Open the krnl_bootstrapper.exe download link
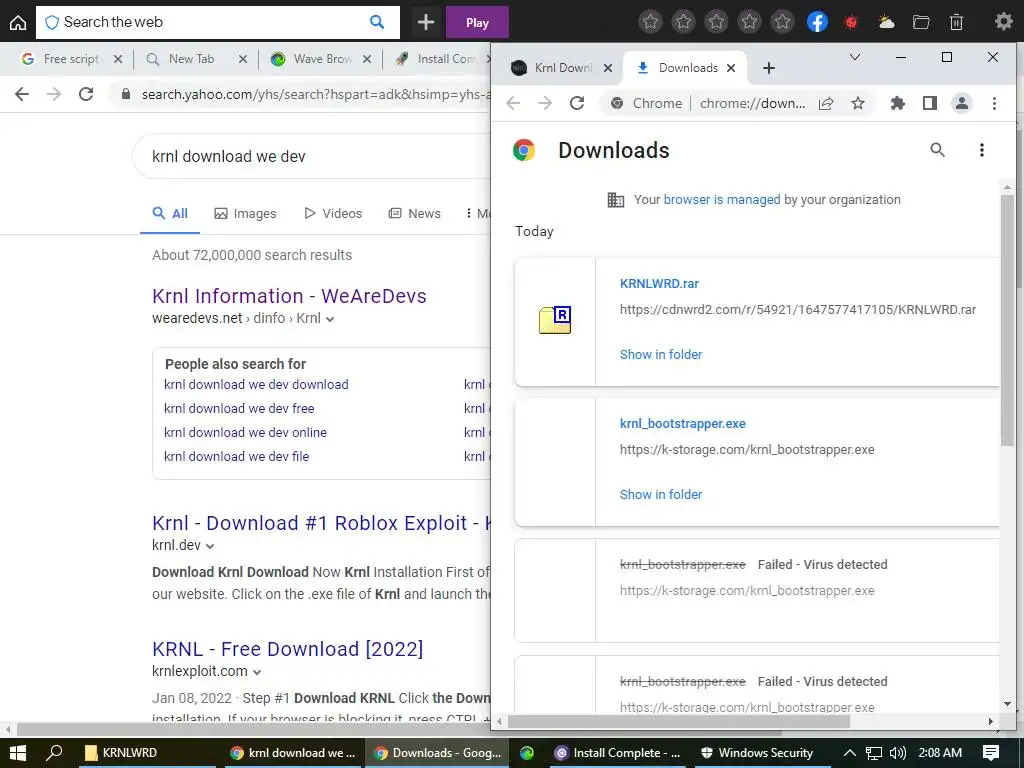The height and width of the screenshot is (768, 1024). point(682,424)
